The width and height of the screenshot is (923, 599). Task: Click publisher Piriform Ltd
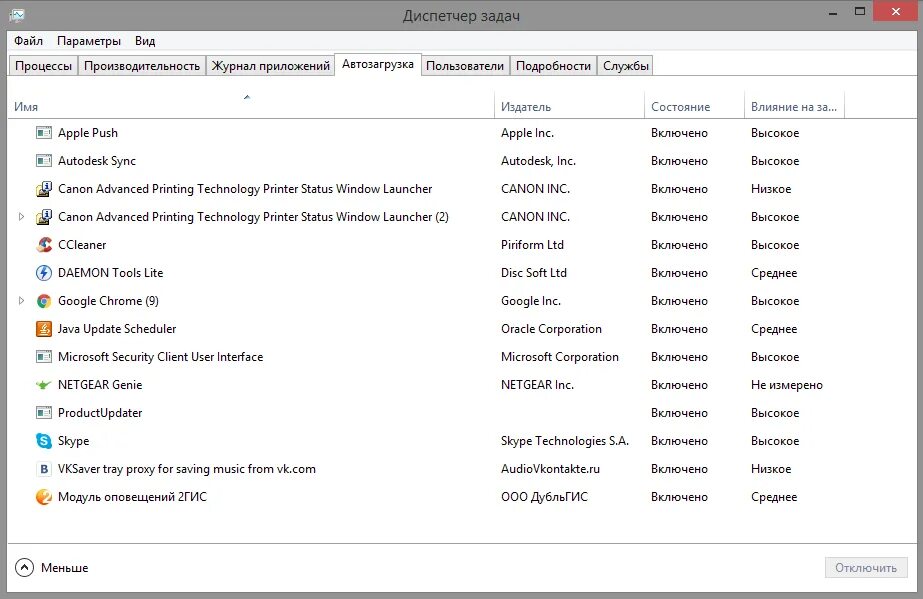[532, 245]
